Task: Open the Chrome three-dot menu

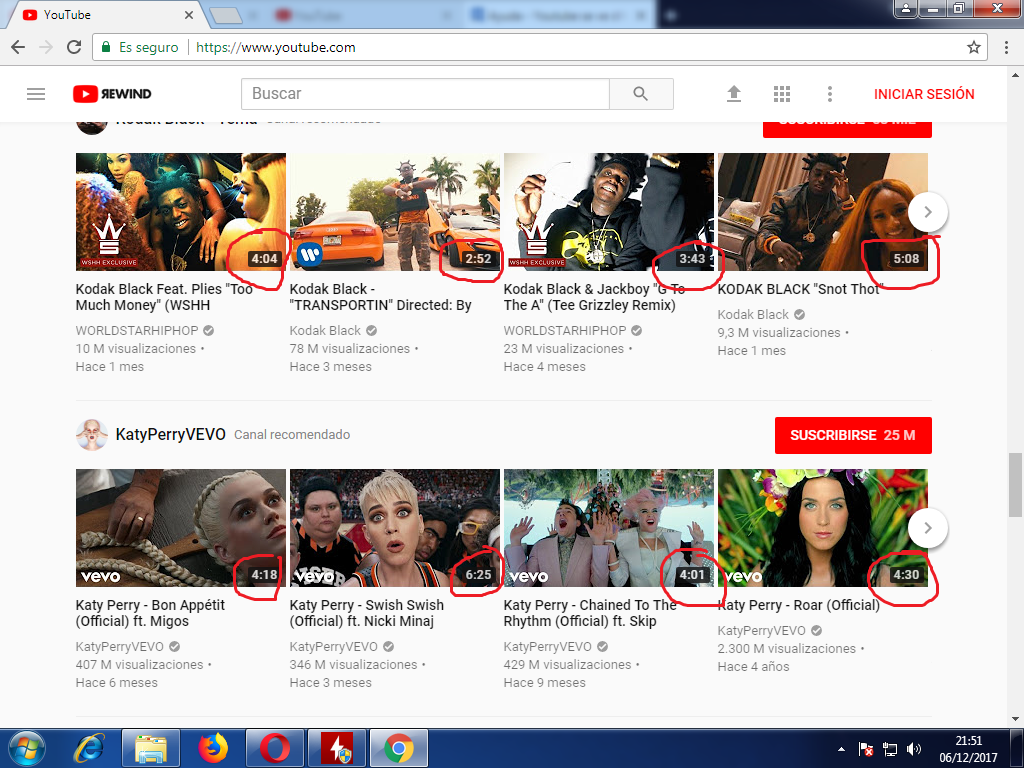Action: (x=1006, y=47)
